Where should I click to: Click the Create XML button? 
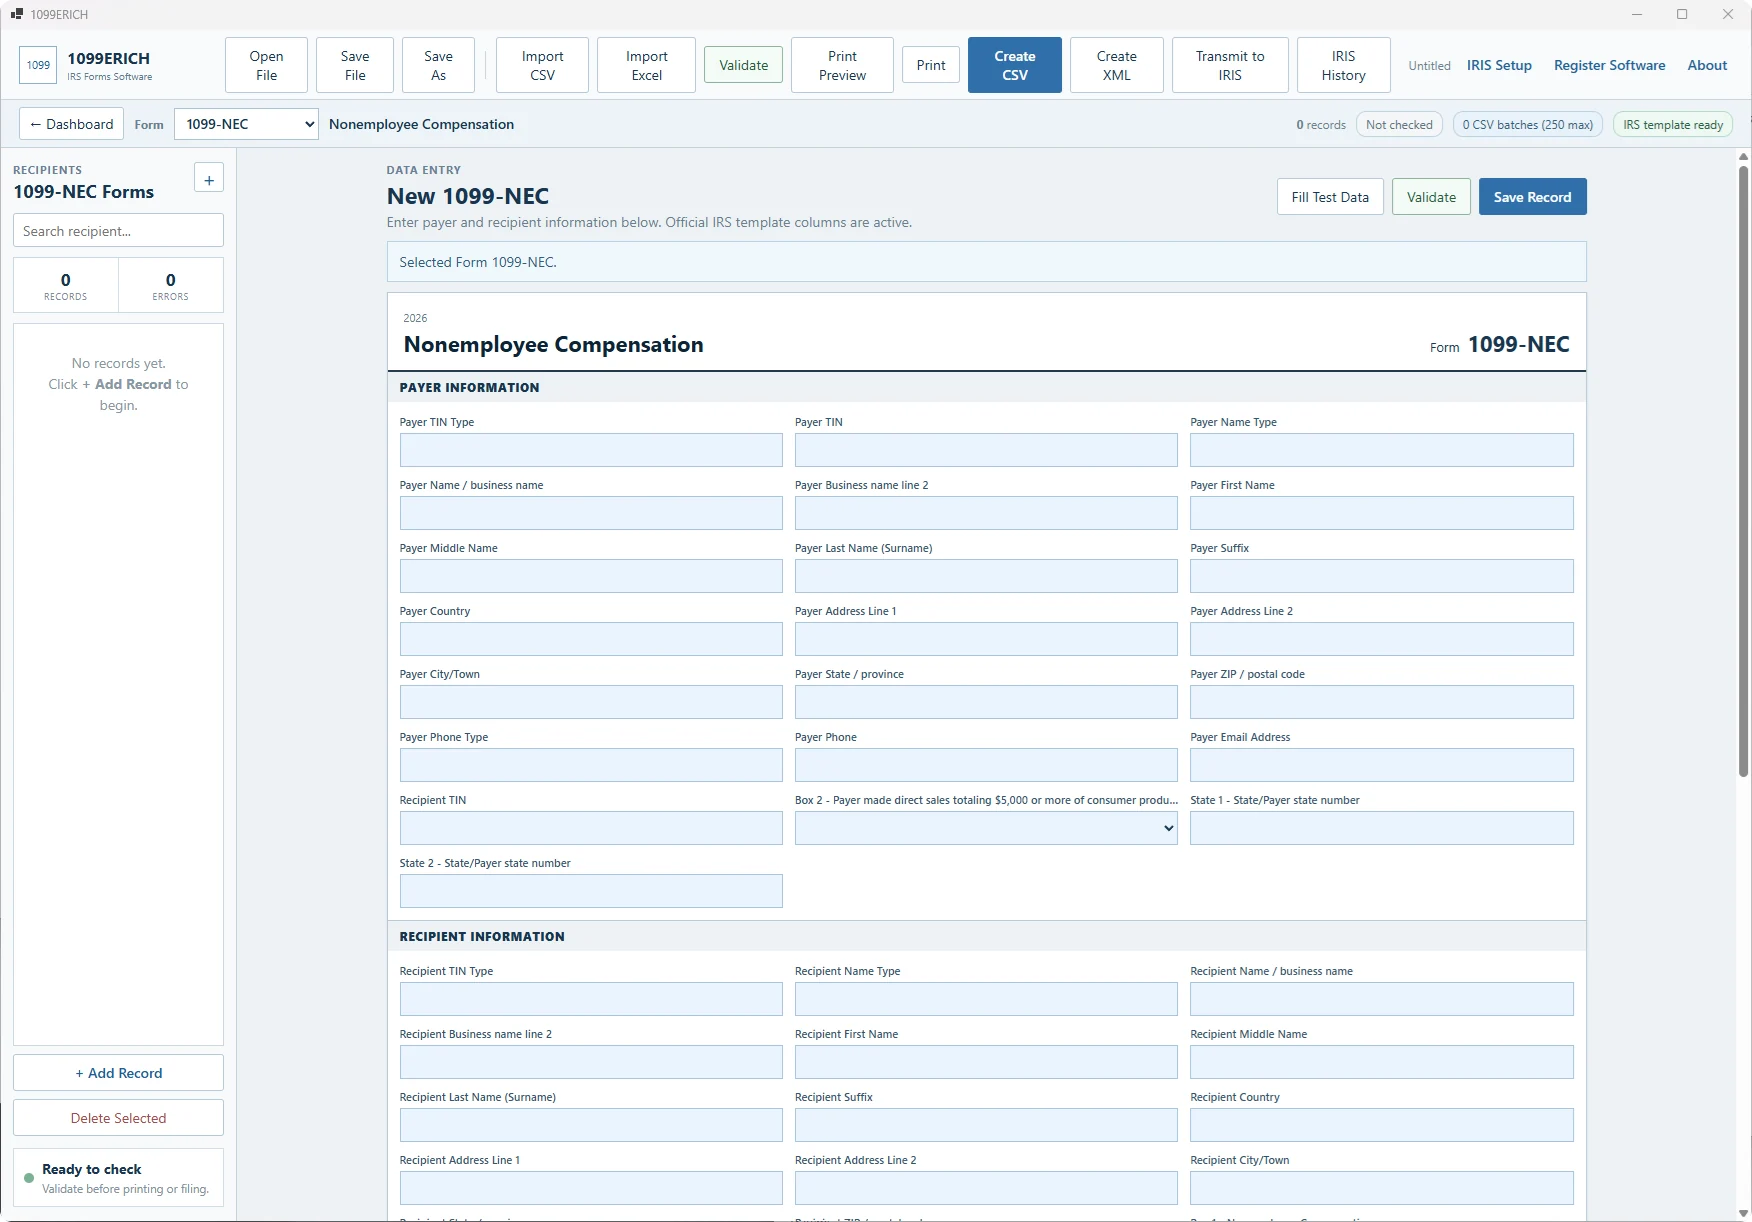point(1116,65)
